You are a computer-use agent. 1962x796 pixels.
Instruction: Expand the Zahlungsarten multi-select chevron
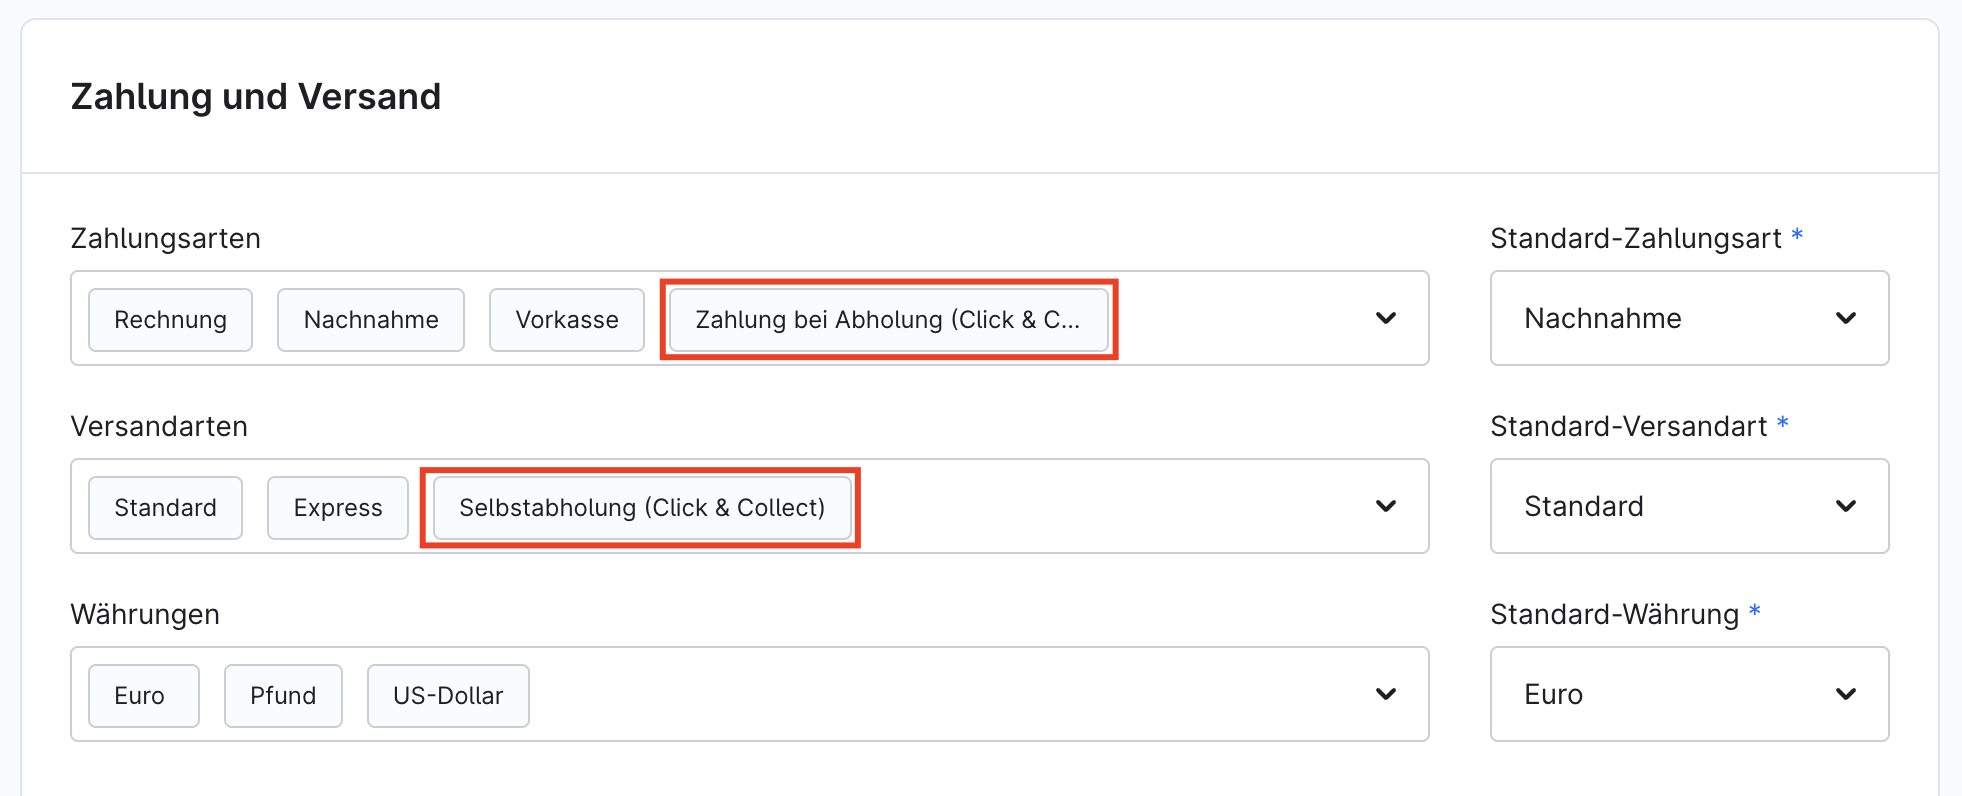click(x=1385, y=318)
